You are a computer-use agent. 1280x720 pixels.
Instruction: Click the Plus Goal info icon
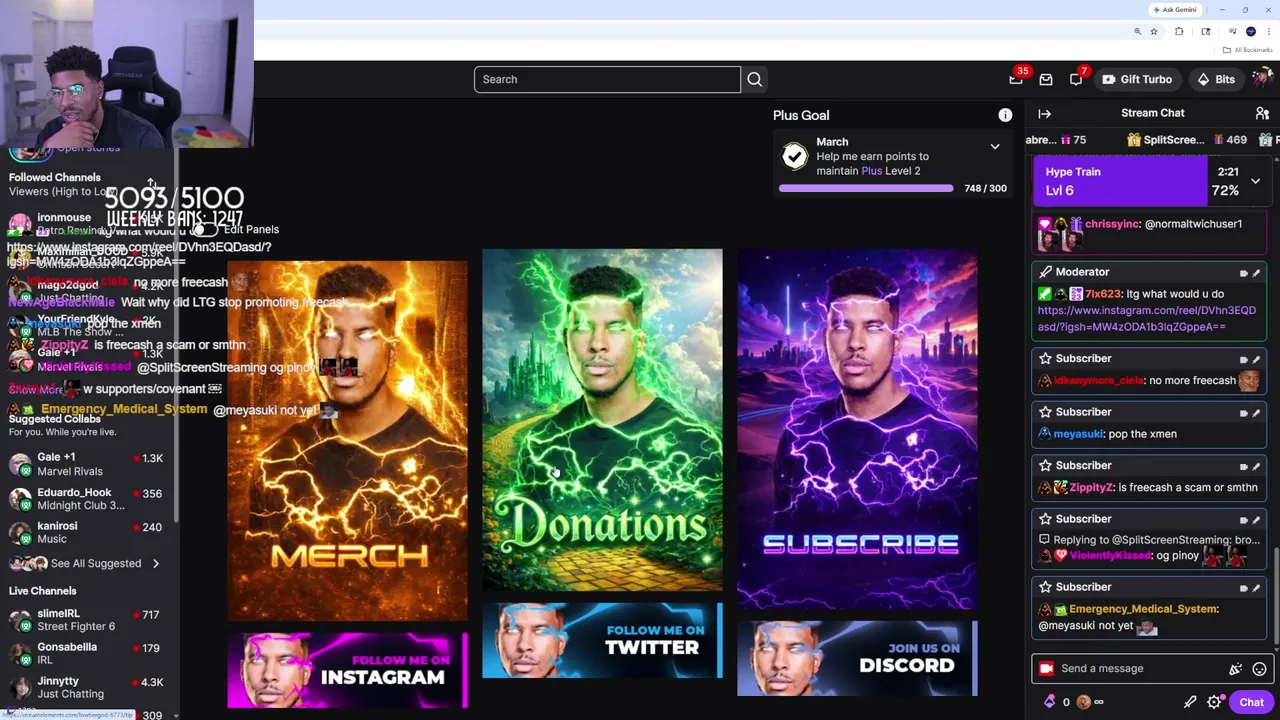point(1005,115)
